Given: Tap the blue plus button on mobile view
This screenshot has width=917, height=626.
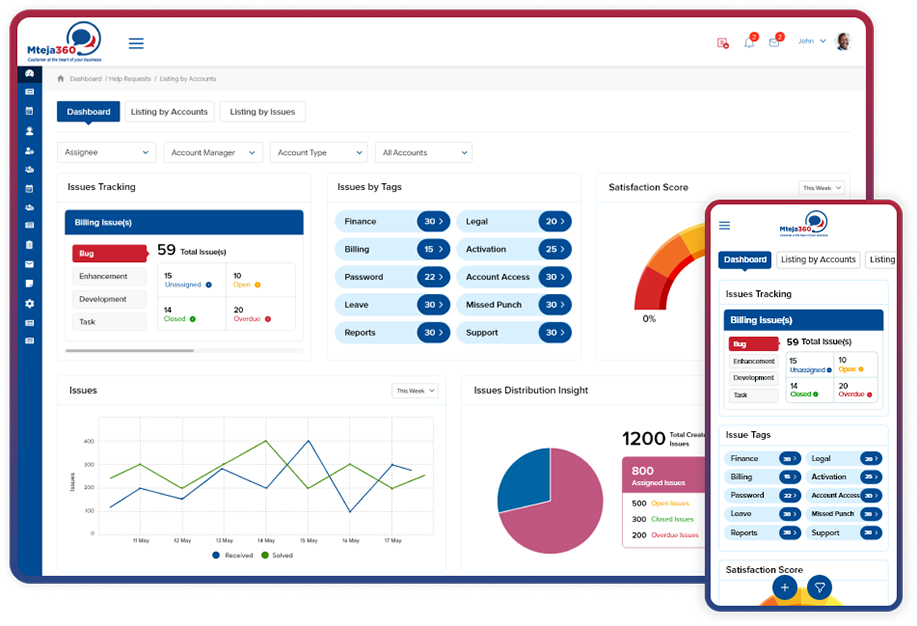Looking at the screenshot, I should click(x=785, y=588).
